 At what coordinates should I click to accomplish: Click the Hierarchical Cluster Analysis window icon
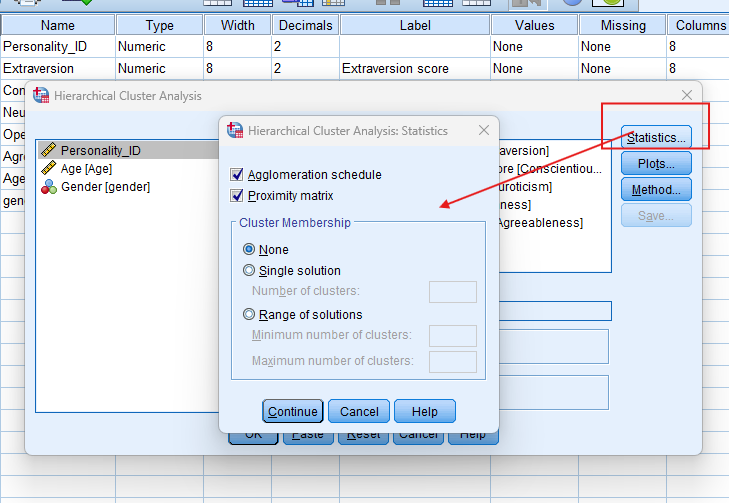42,96
